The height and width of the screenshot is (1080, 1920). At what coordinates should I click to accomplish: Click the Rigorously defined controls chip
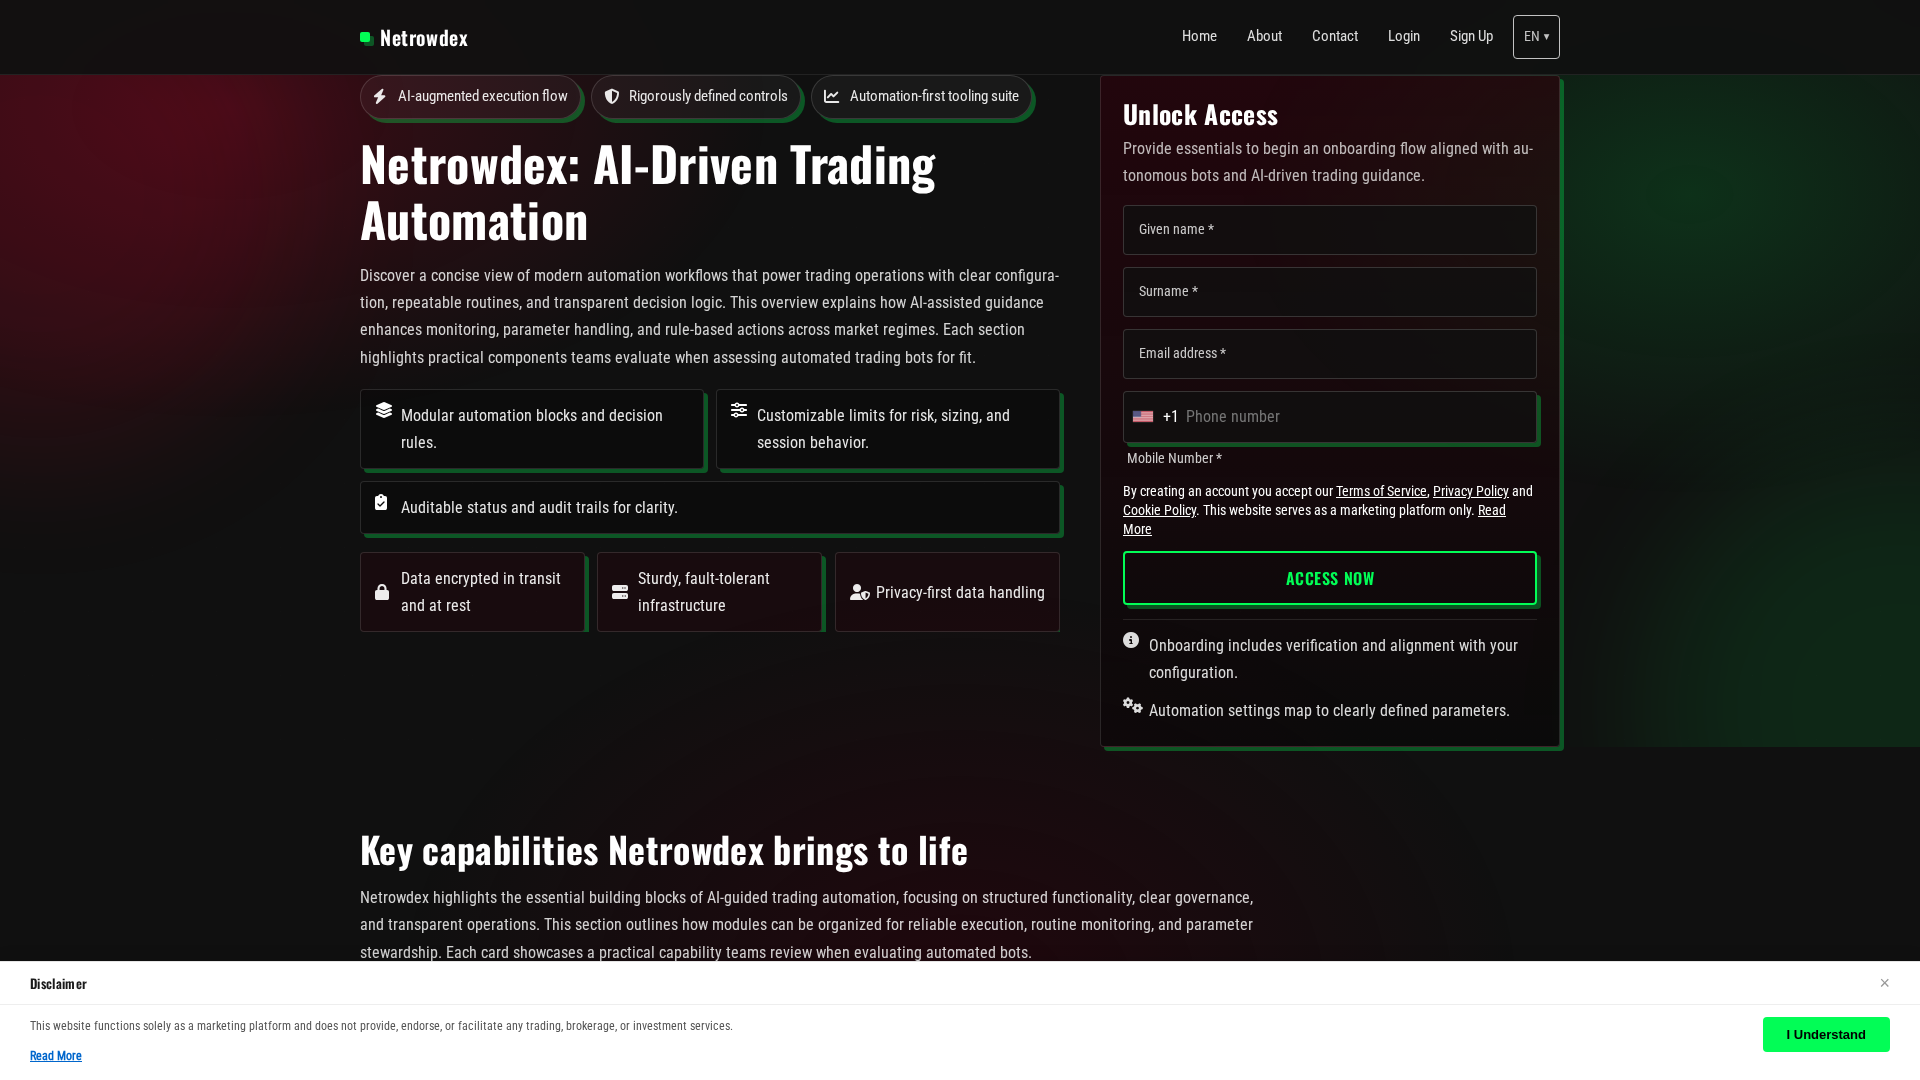tap(696, 97)
